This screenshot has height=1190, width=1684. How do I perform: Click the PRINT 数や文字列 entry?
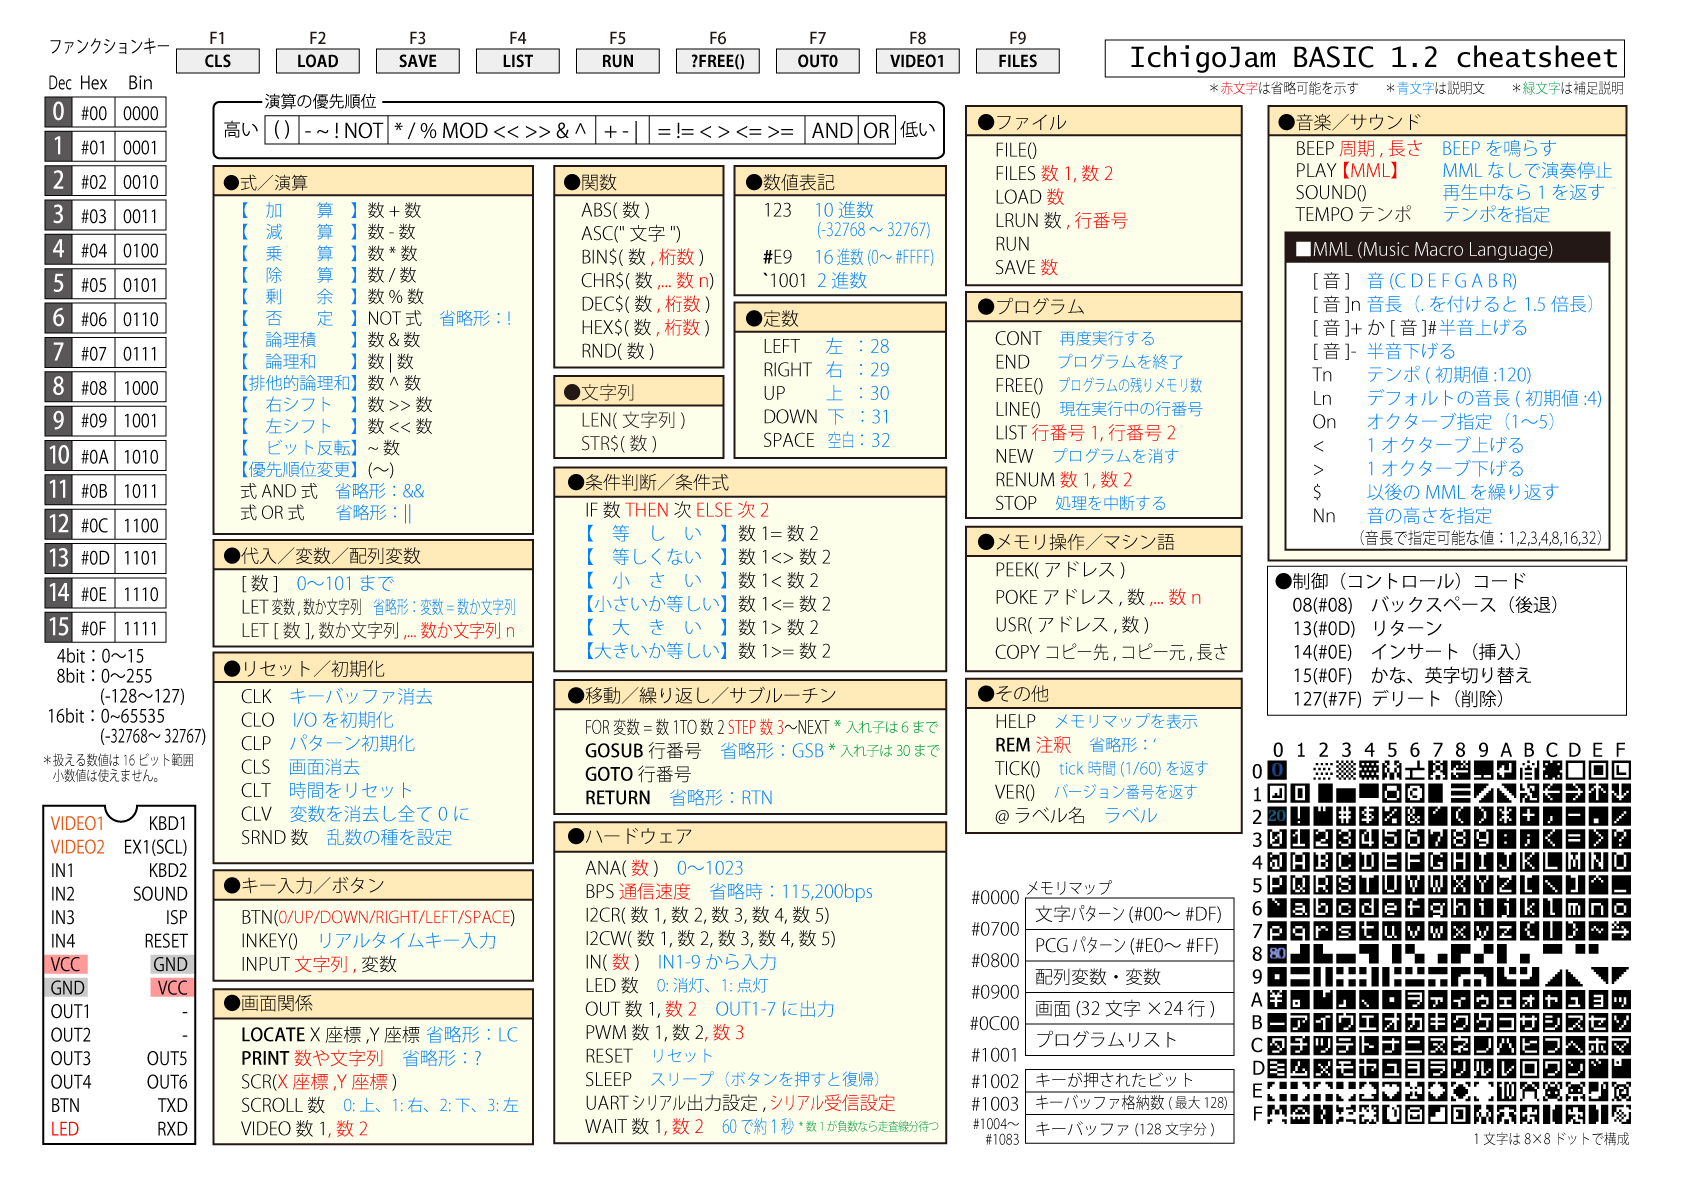362,1058
